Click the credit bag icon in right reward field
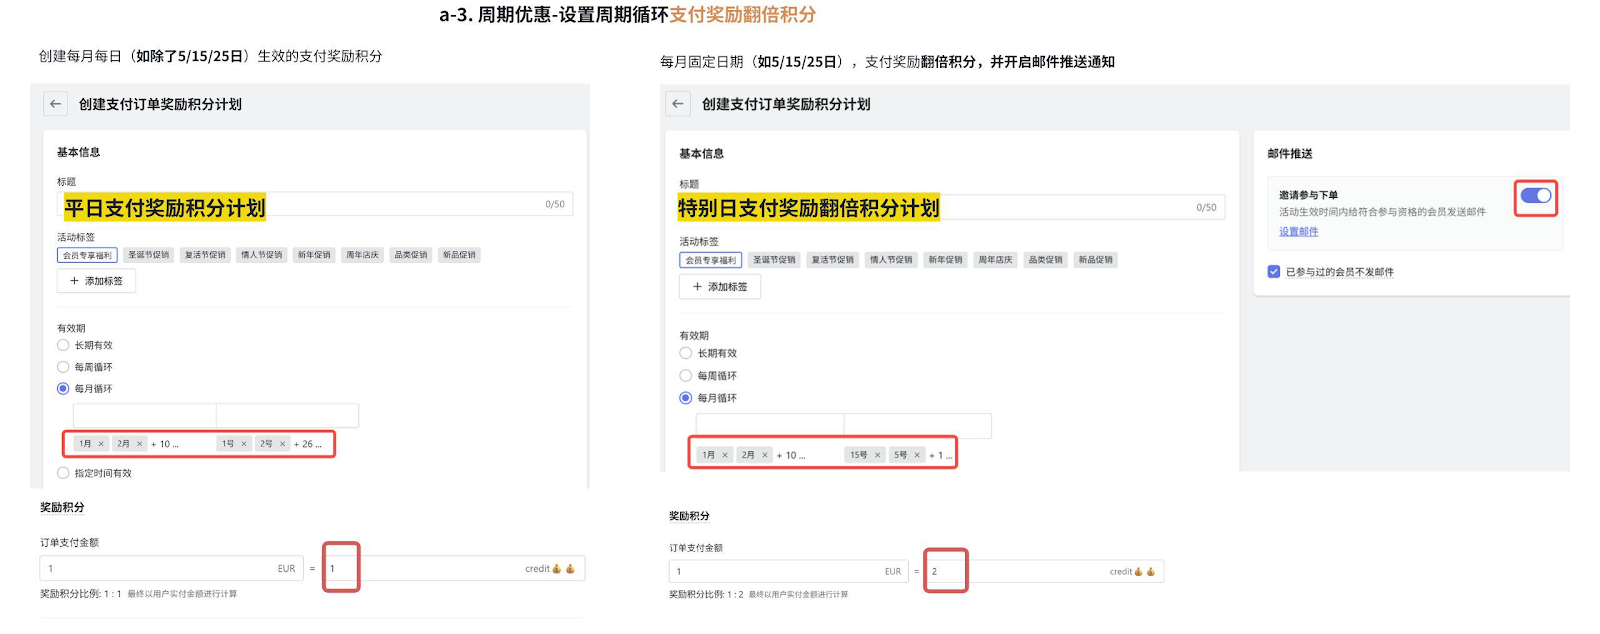1600x634 pixels. coord(1150,572)
